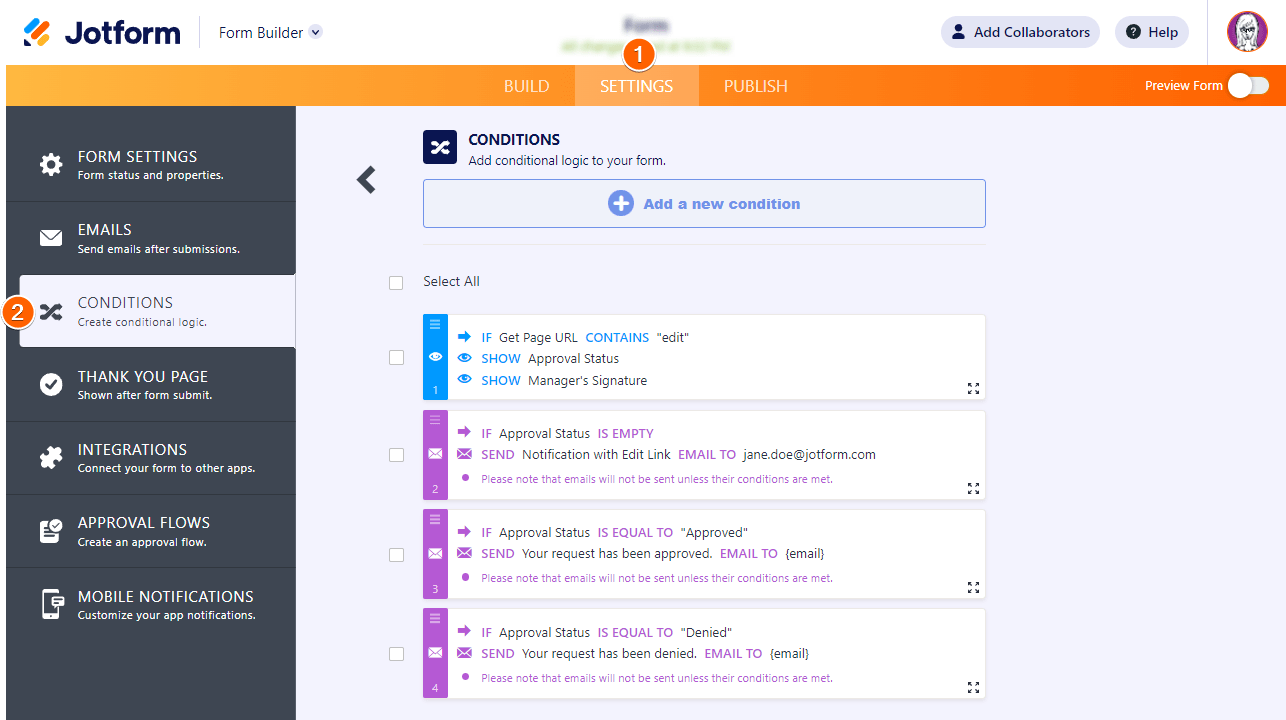
Task: Click the Integrations puzzle icon
Action: 51,457
